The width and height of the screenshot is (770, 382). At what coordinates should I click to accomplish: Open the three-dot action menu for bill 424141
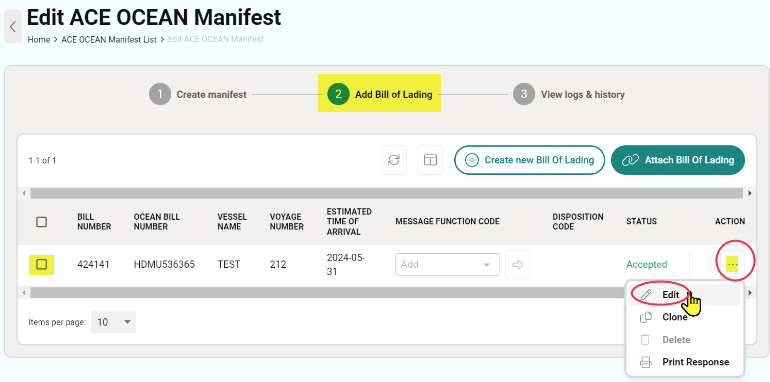[732, 265]
